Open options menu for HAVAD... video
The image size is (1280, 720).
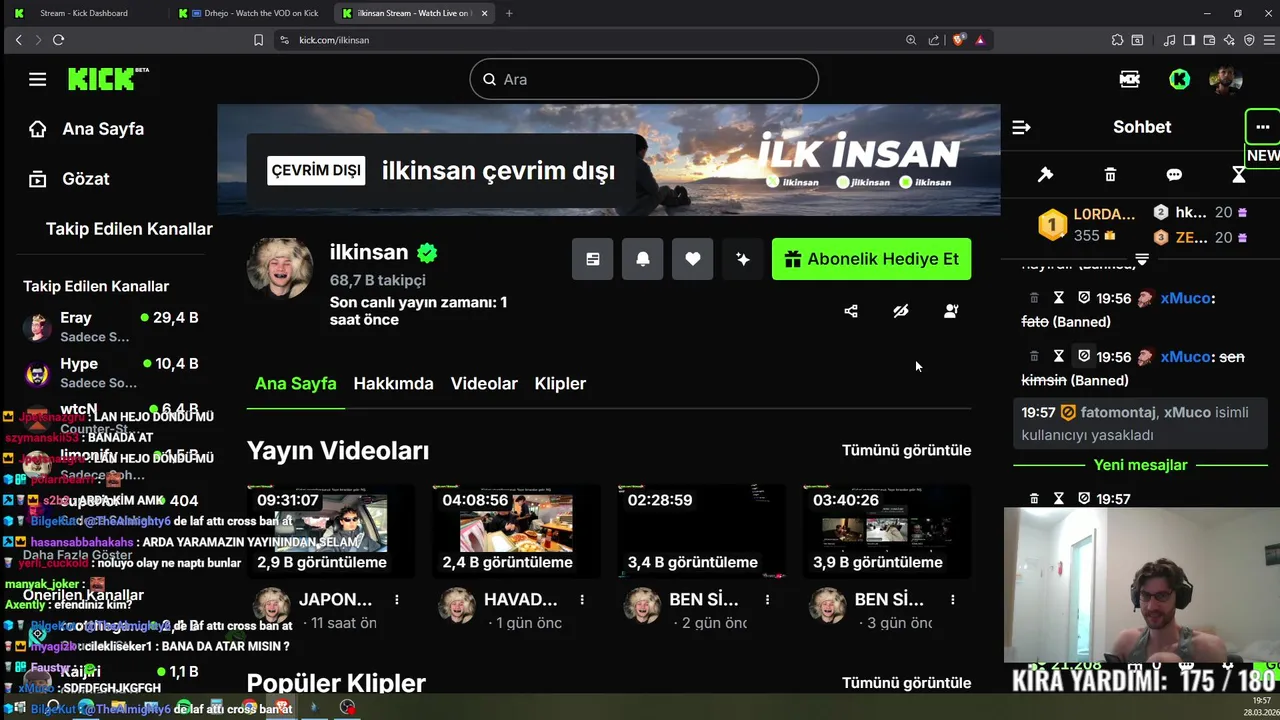pos(582,600)
